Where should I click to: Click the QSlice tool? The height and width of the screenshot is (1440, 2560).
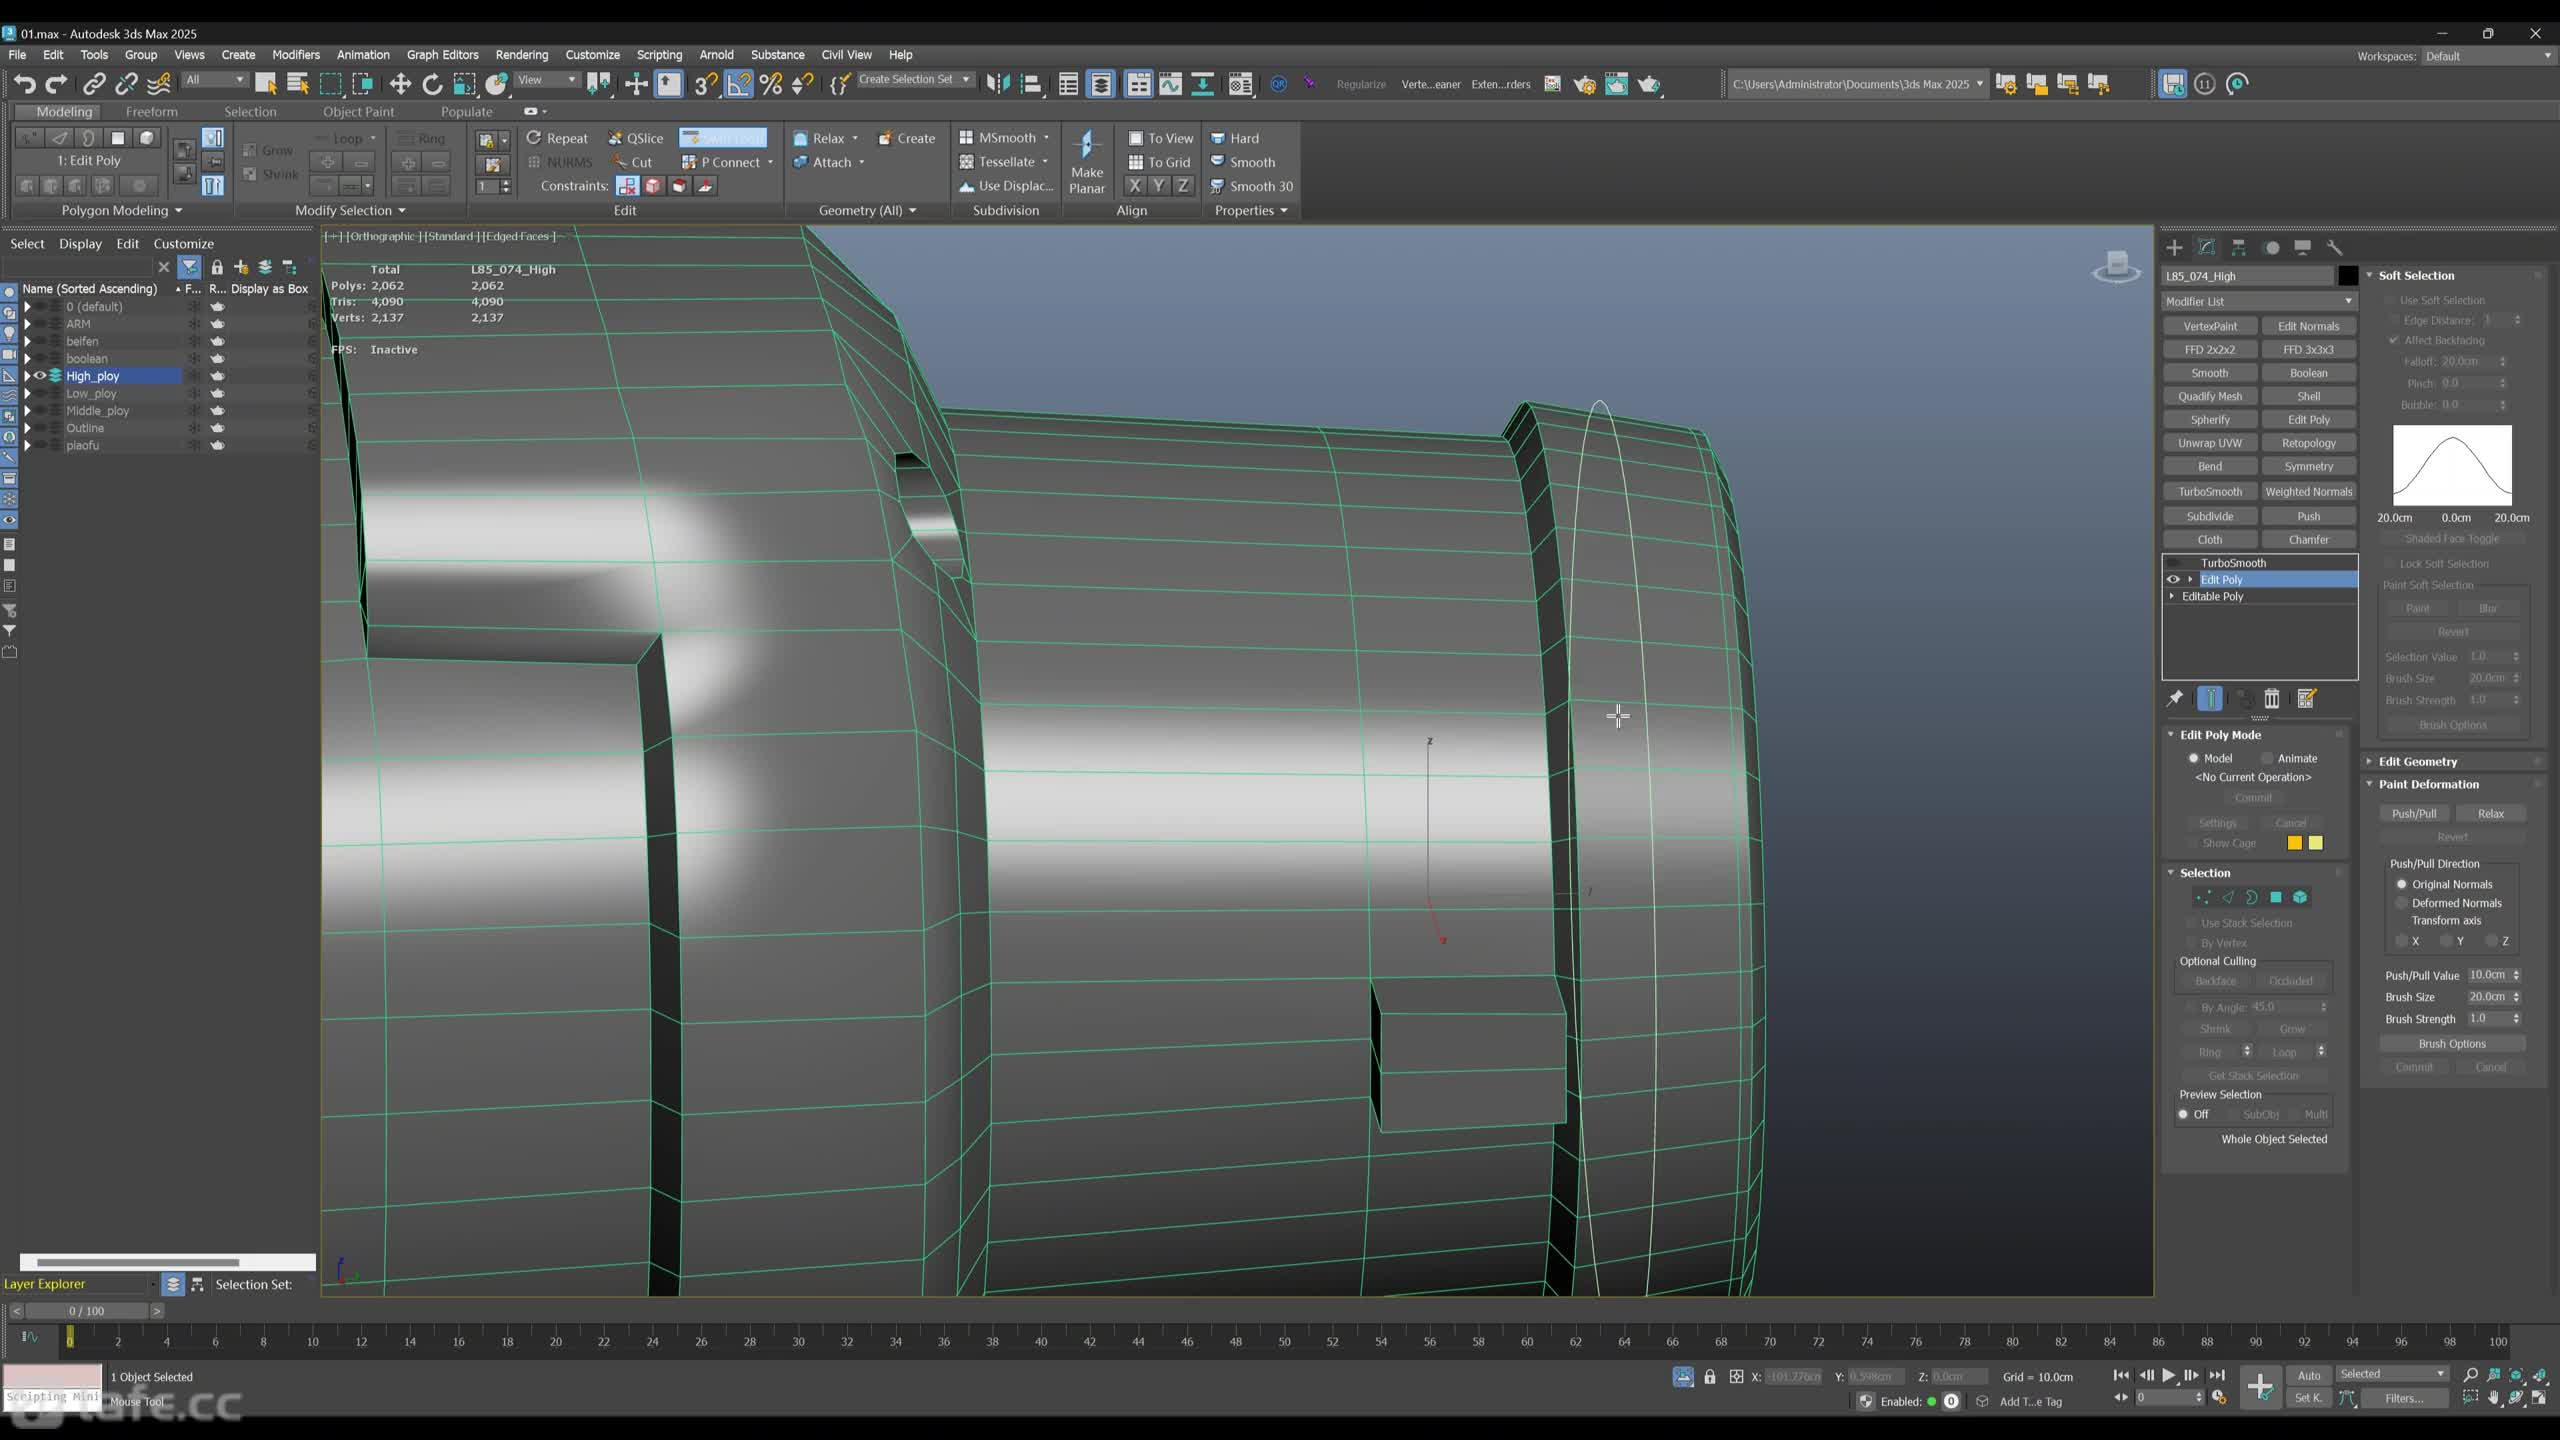636,138
